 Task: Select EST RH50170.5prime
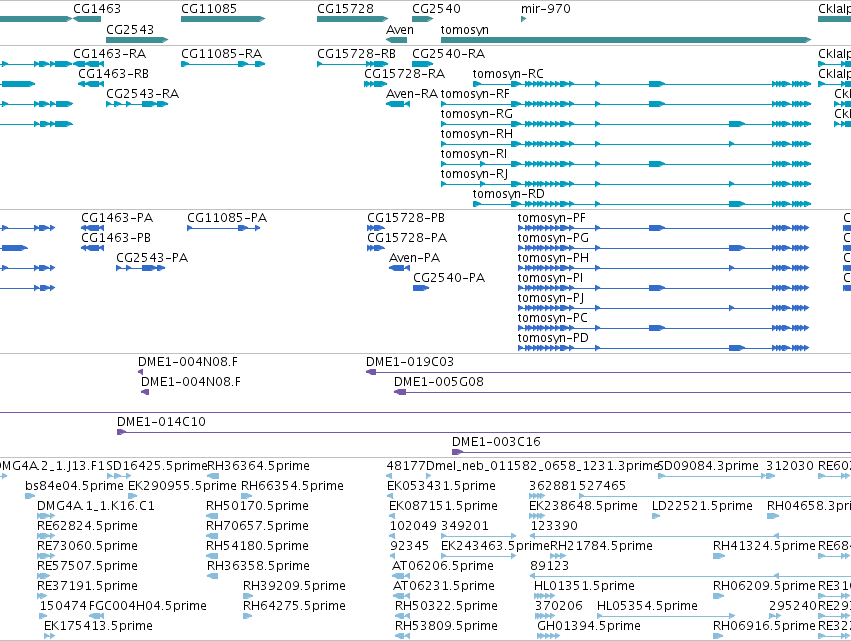coord(212,516)
